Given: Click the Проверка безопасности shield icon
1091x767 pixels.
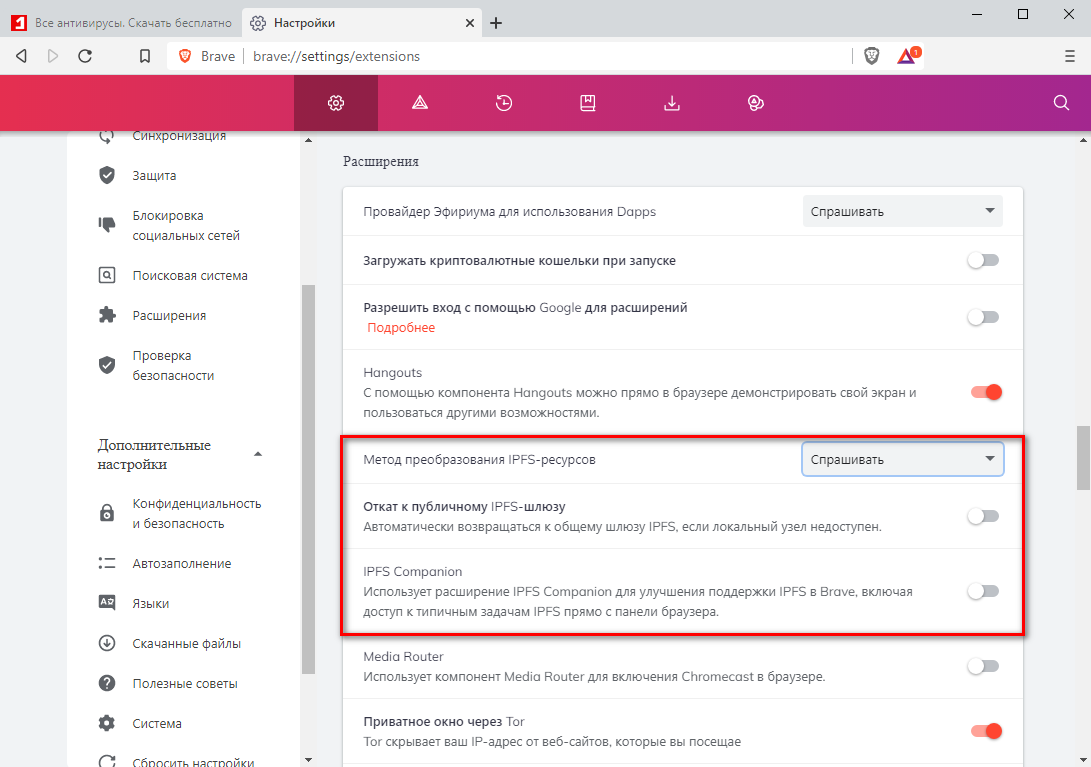Looking at the screenshot, I should (106, 365).
